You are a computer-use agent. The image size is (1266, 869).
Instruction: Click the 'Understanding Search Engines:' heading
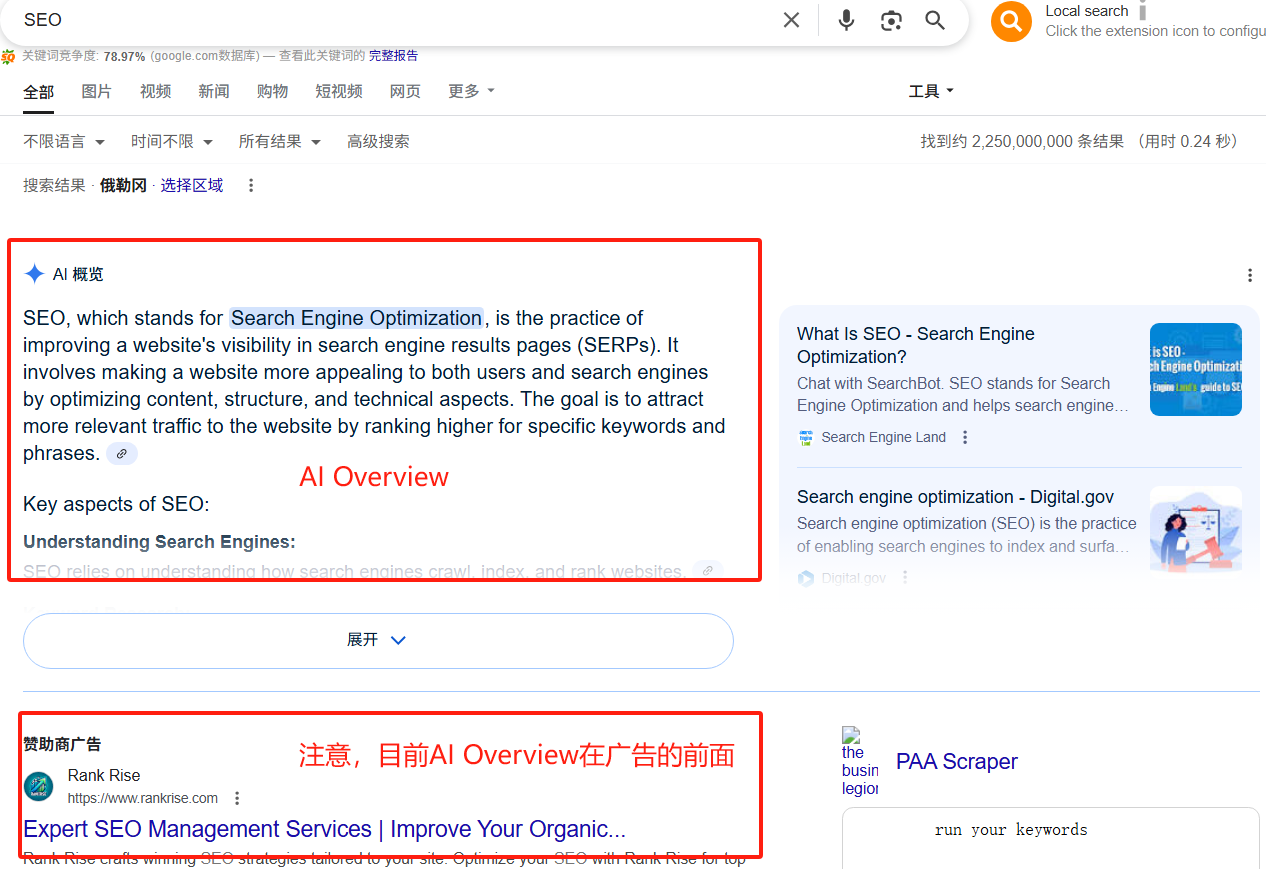click(159, 542)
